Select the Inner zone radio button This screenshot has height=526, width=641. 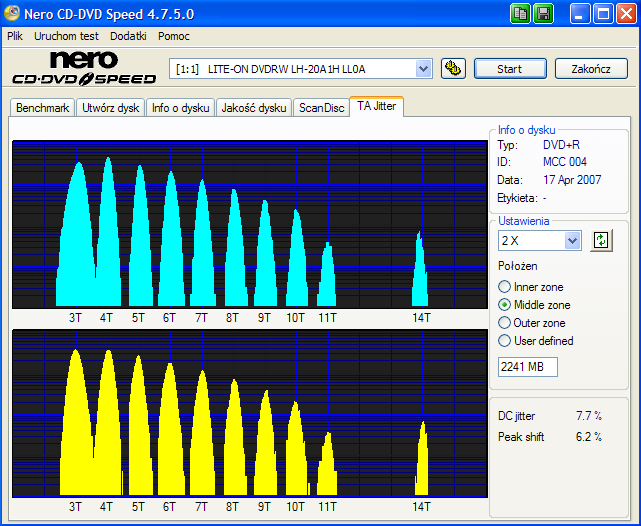point(505,287)
